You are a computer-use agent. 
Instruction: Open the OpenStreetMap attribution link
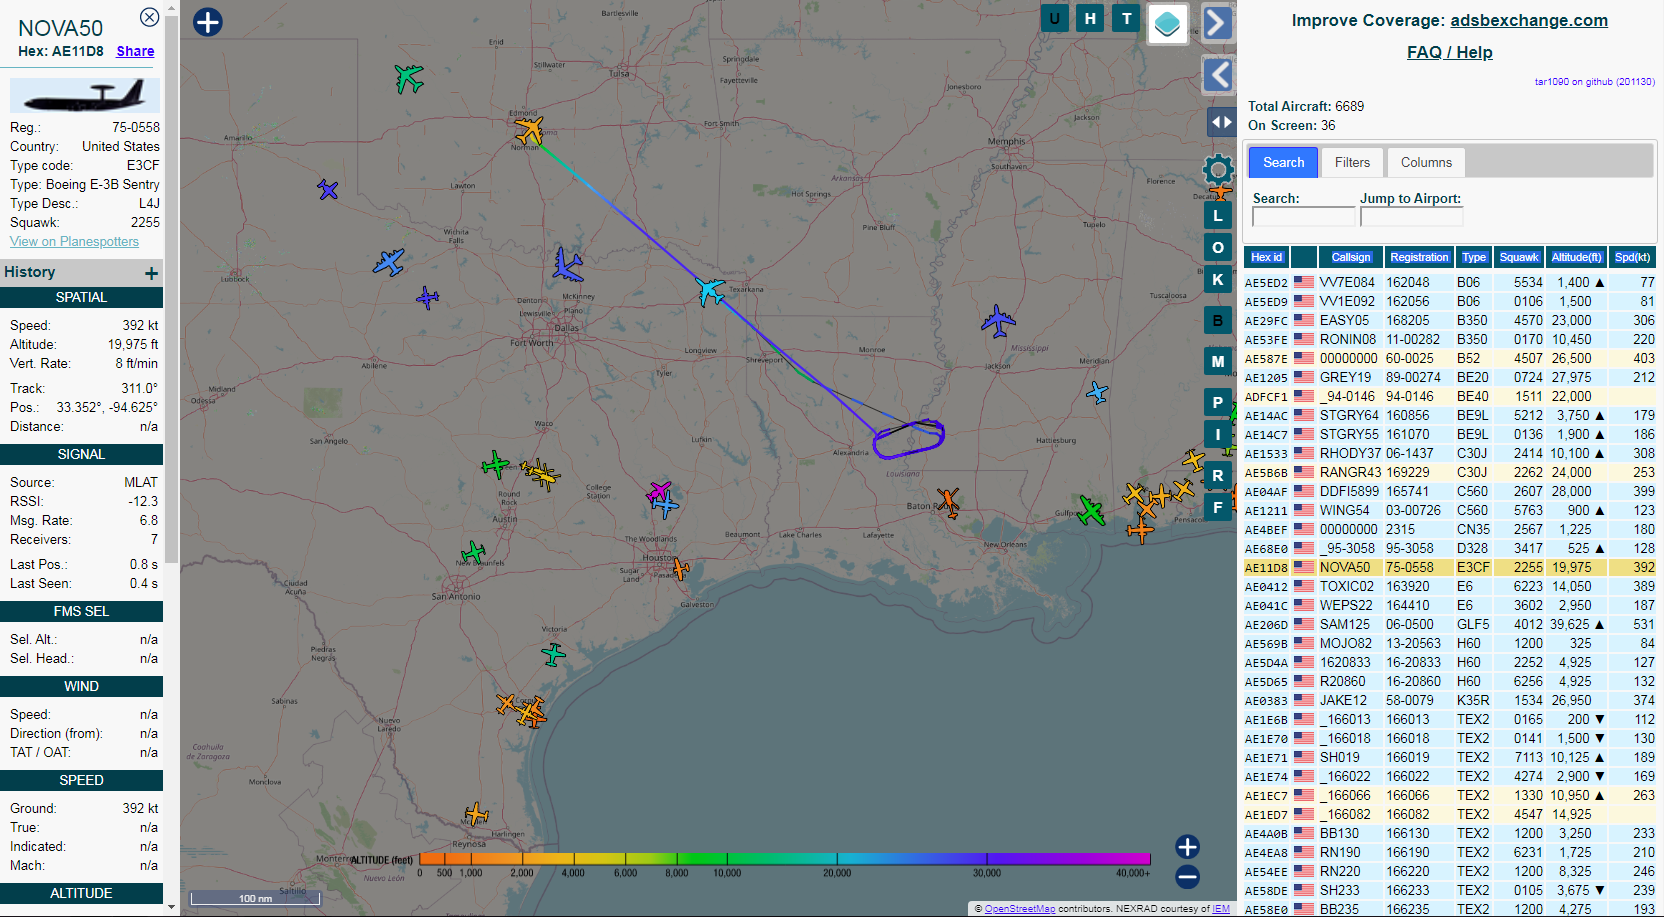(1020, 909)
